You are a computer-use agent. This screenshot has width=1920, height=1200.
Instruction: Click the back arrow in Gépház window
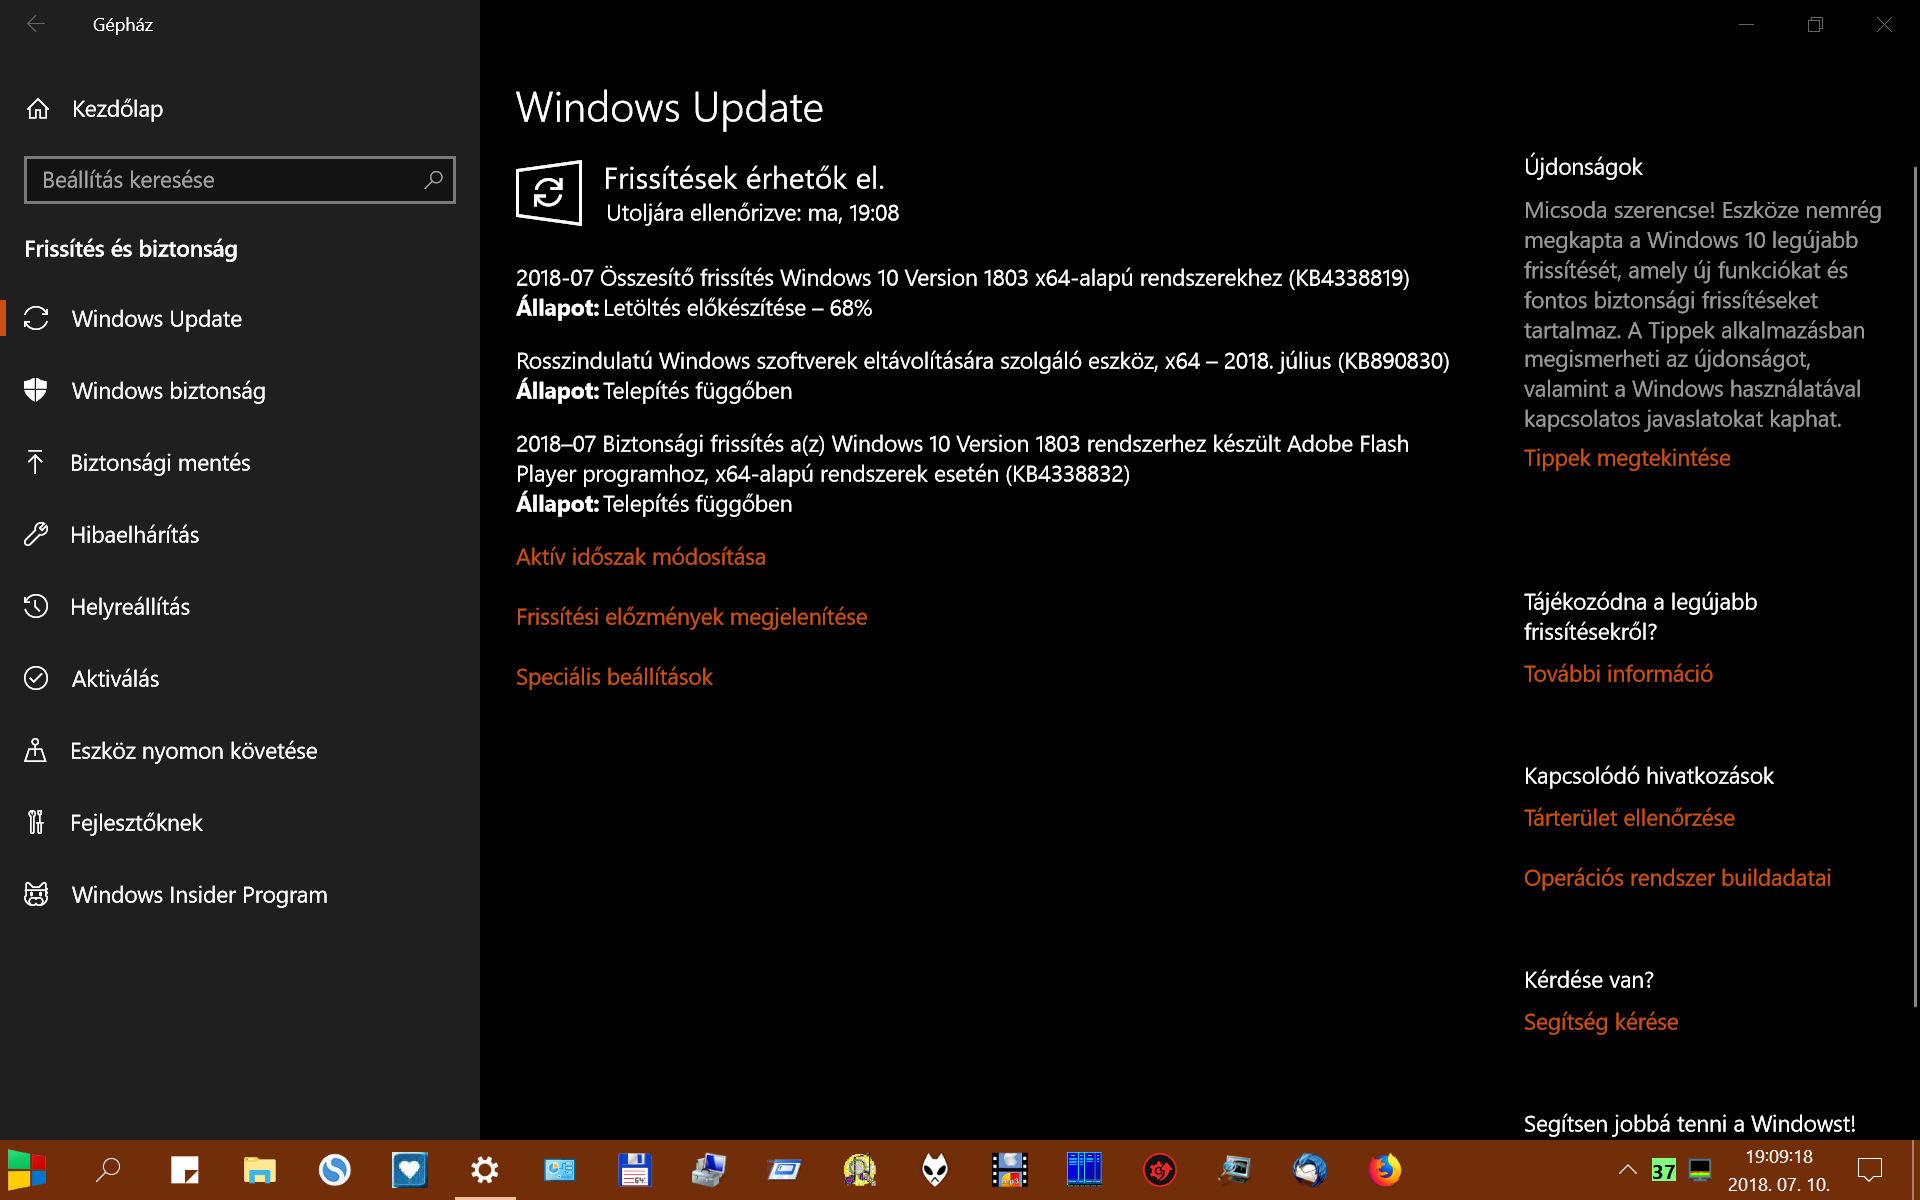(x=36, y=24)
